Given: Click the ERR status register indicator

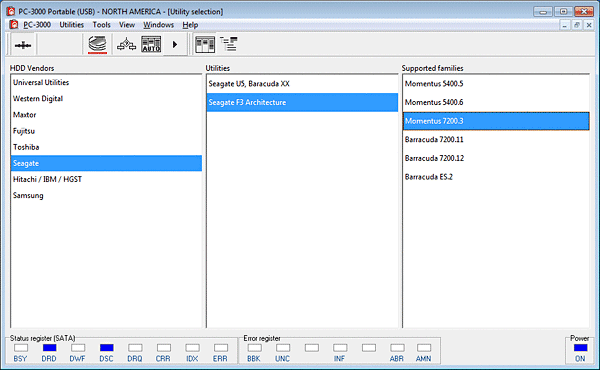Looking at the screenshot, I should click(221, 347).
